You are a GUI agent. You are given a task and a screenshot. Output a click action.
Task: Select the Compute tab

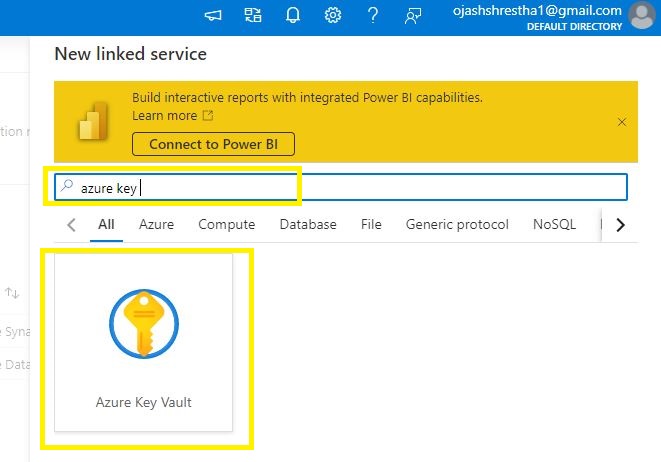(226, 225)
